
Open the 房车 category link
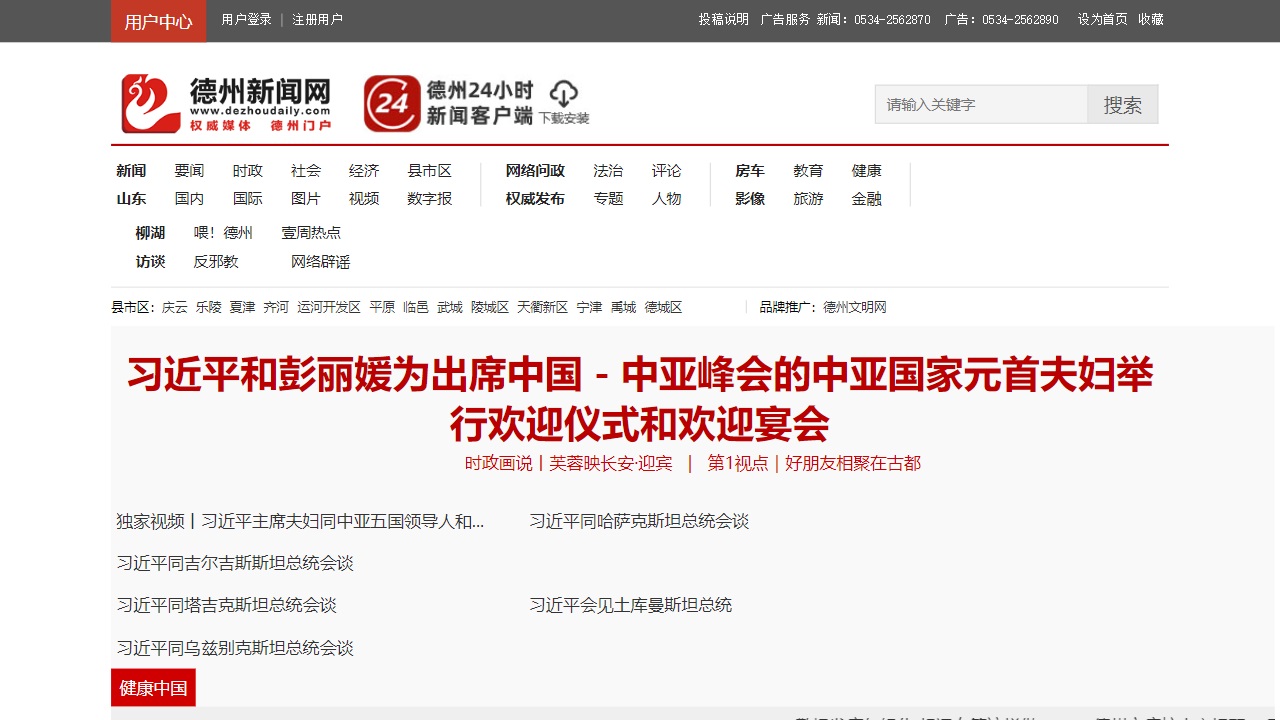tap(750, 171)
